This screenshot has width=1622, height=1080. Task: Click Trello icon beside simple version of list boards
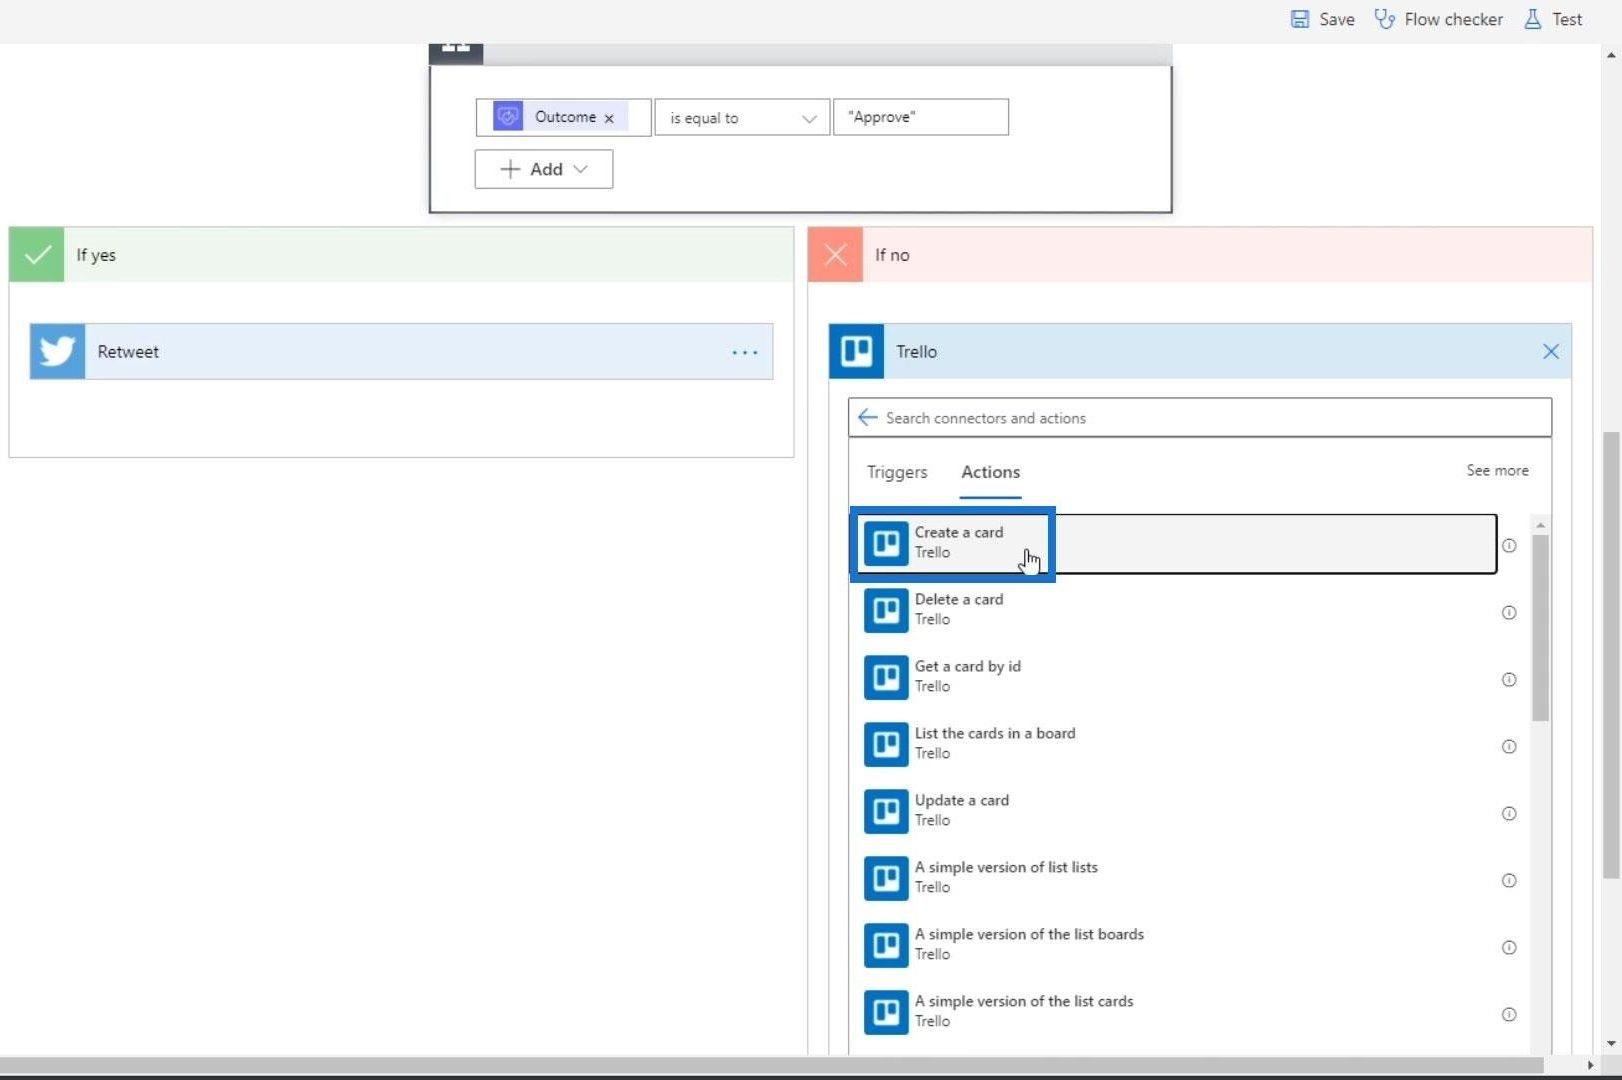point(886,945)
